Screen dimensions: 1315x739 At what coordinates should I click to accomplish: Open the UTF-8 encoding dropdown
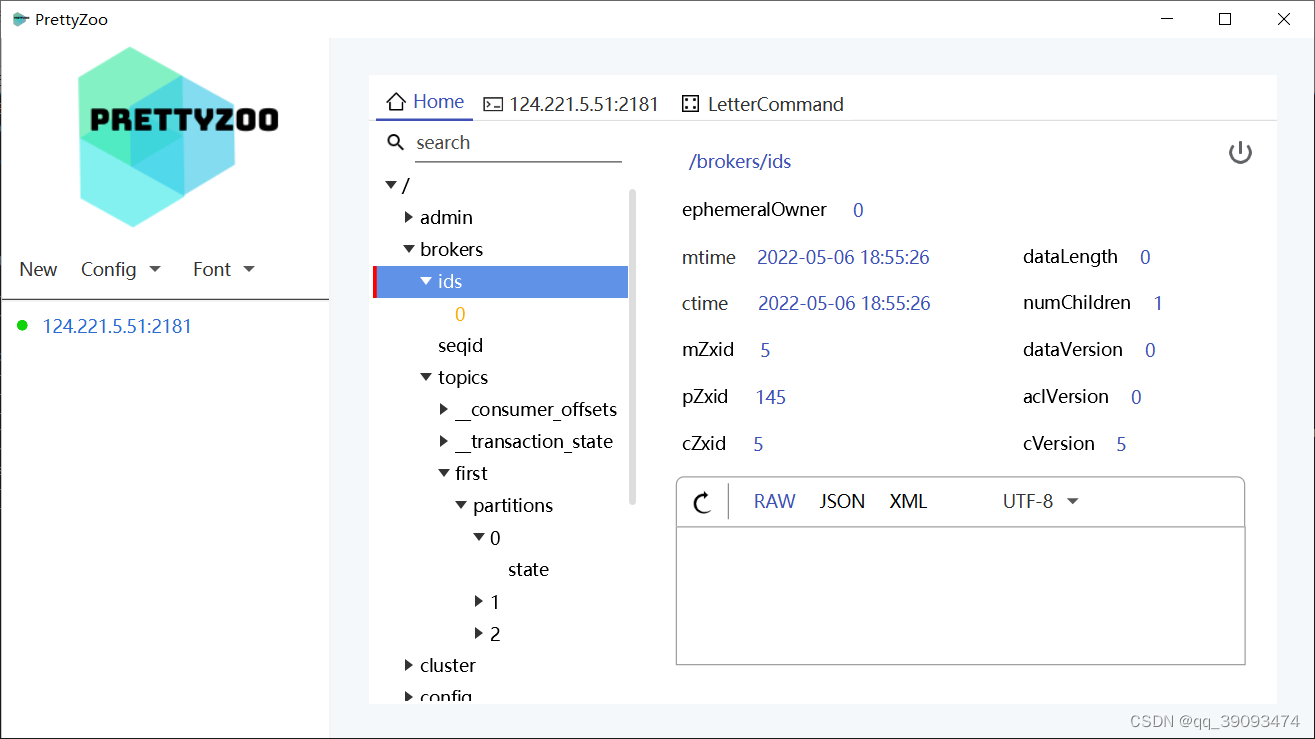(1041, 501)
